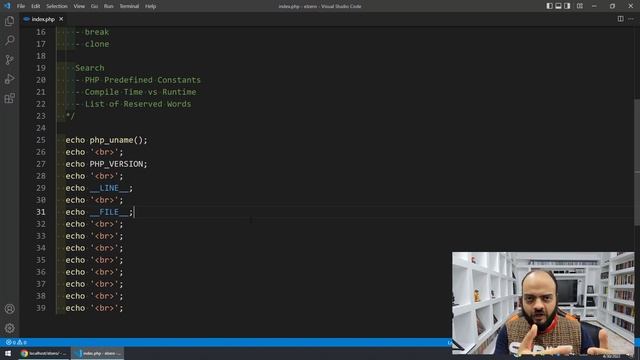
Task: Open the Source Control view
Action: pos(9,60)
